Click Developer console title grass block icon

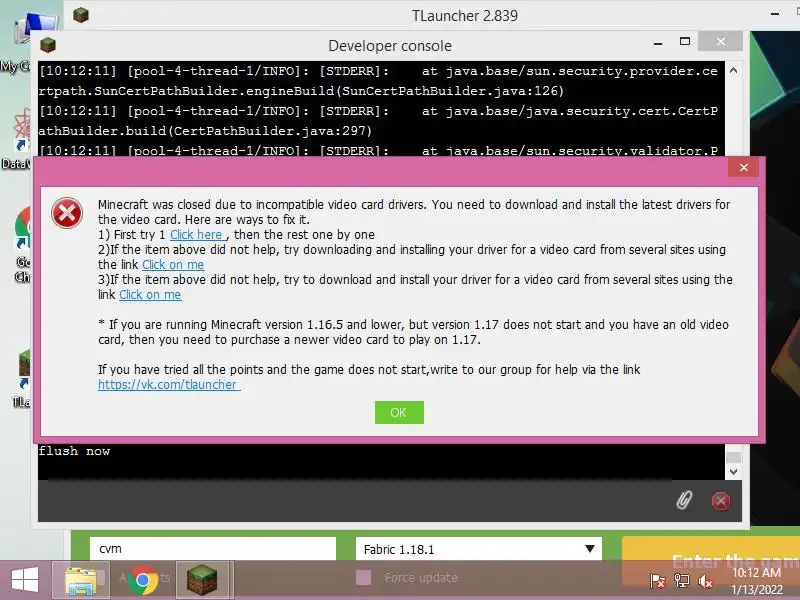tap(48, 45)
